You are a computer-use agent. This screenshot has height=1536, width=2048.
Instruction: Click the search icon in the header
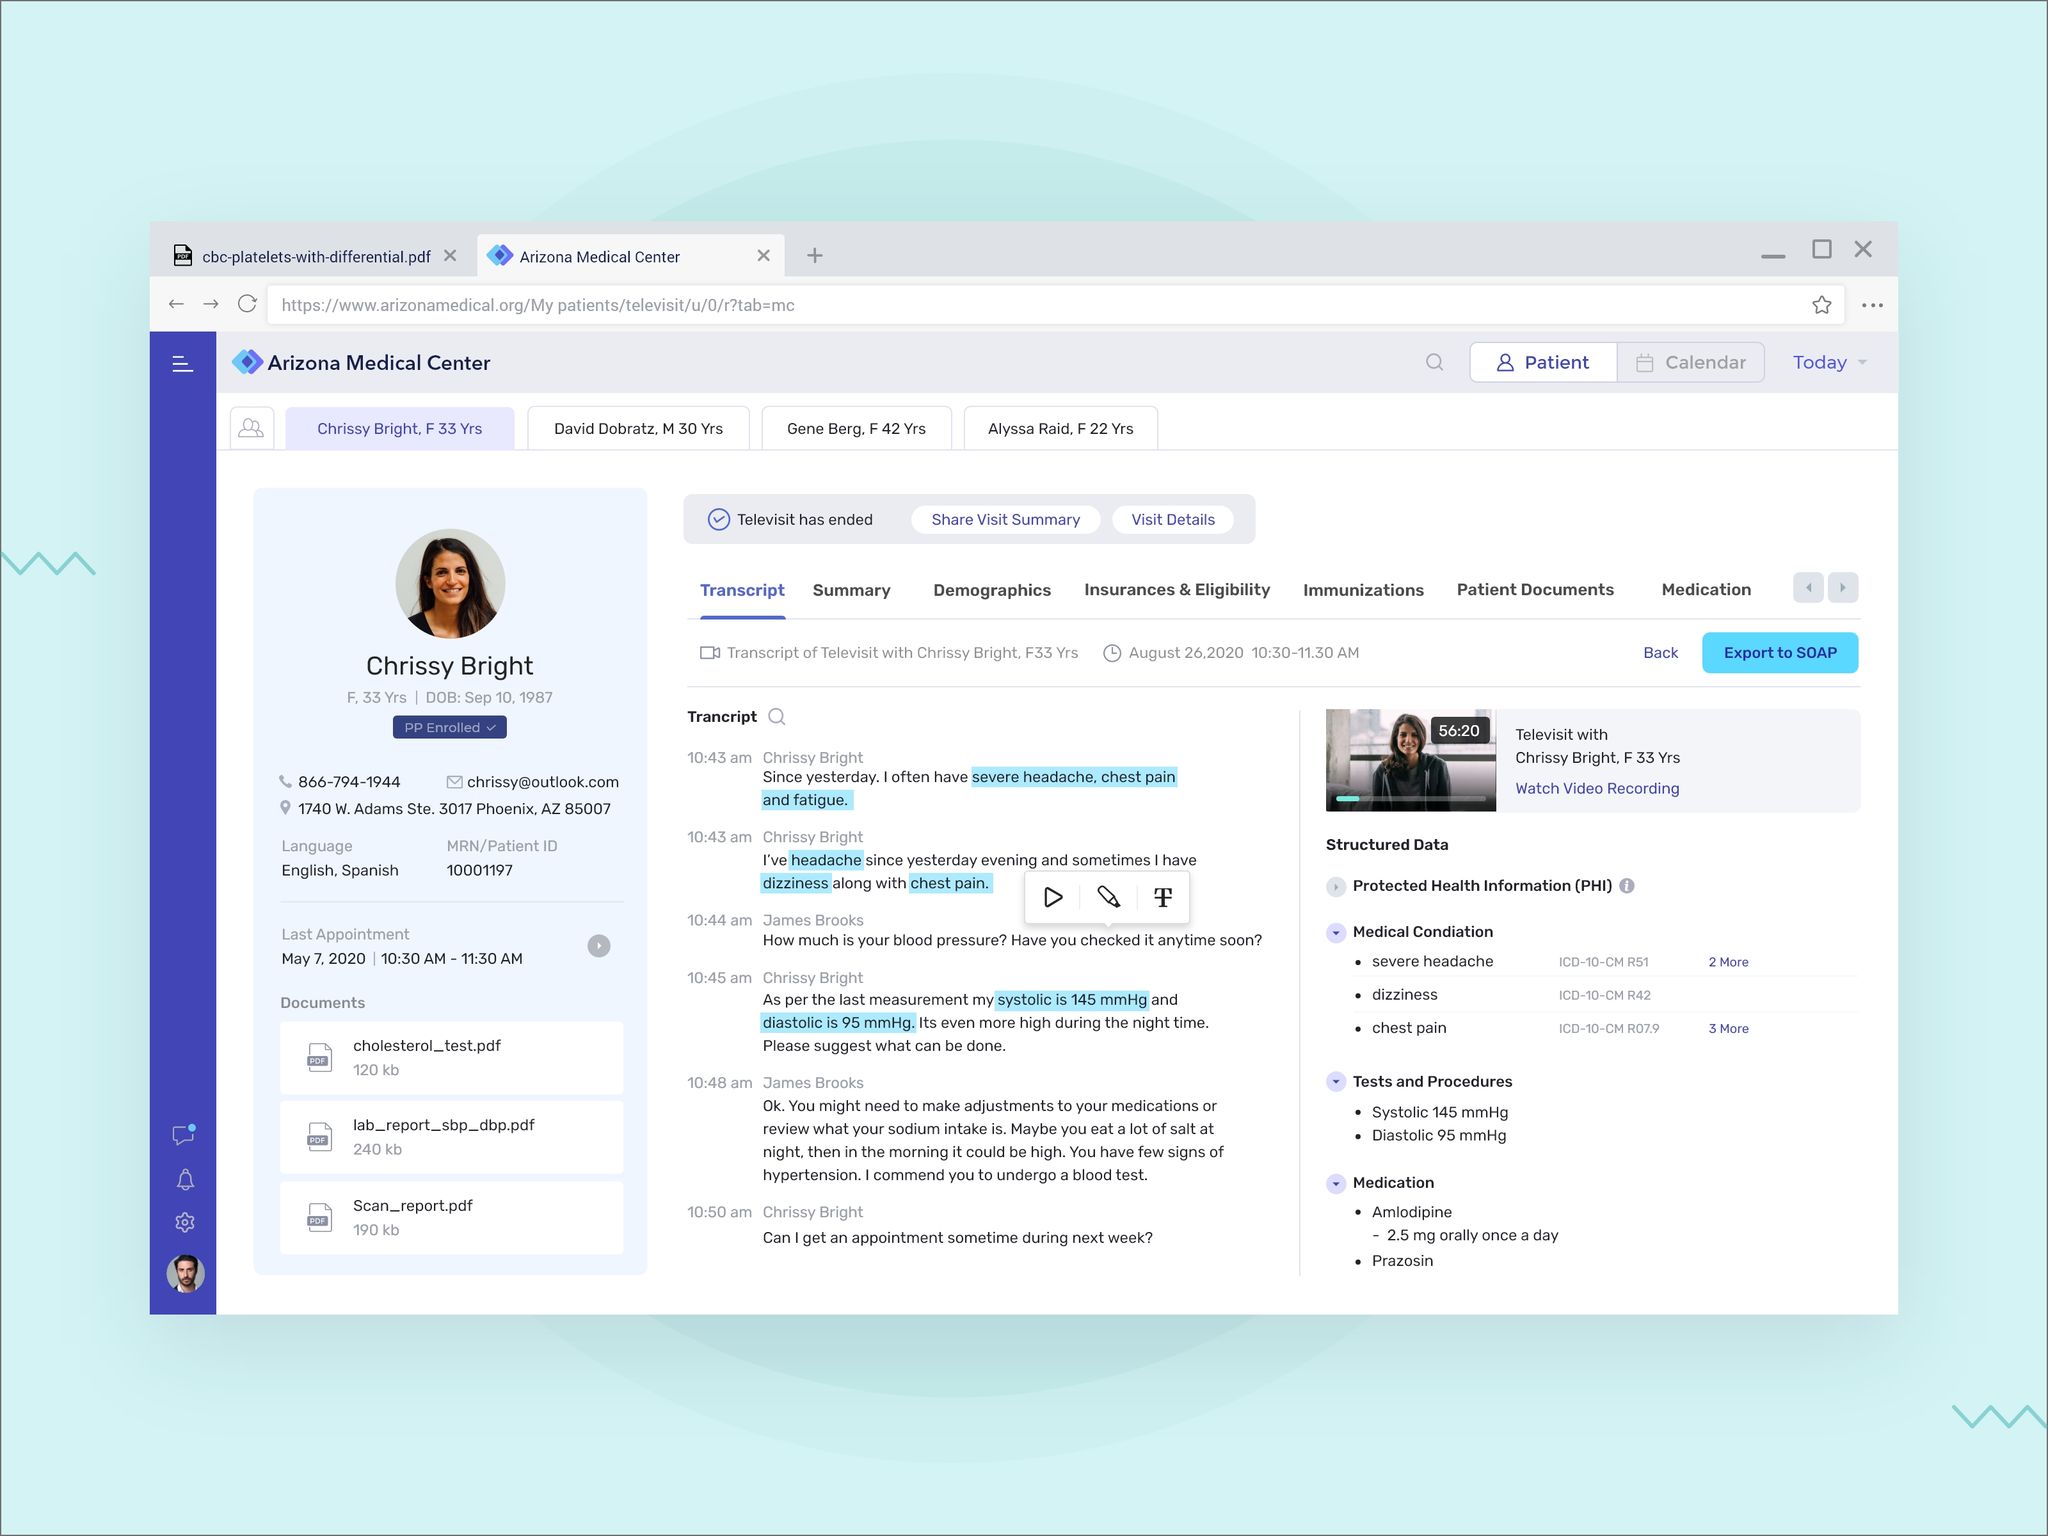(x=1434, y=362)
